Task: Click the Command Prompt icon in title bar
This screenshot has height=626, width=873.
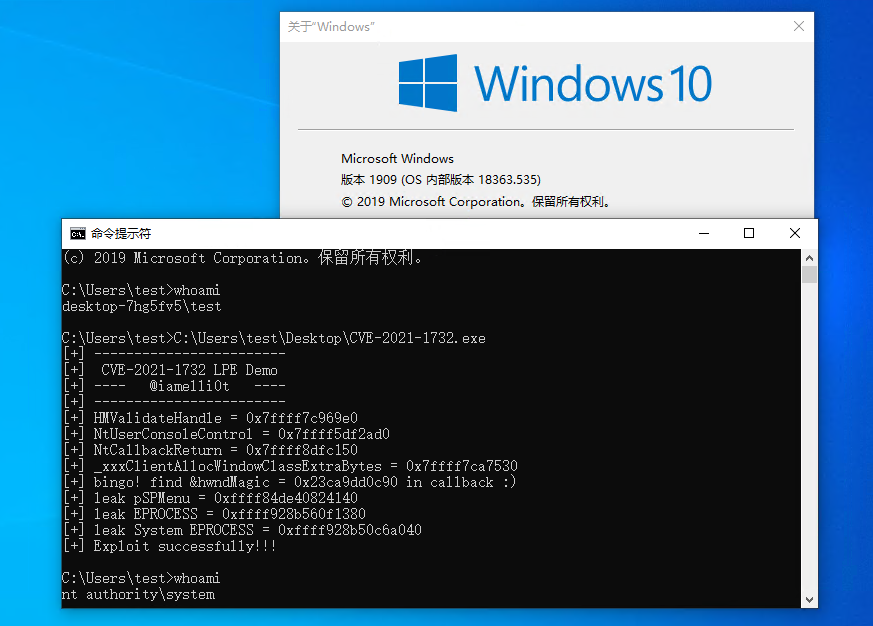Action: coord(78,234)
